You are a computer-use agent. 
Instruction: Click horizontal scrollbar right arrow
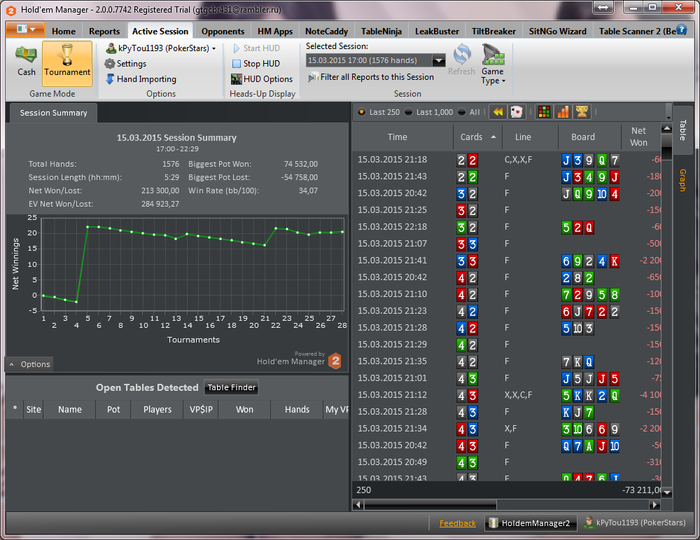click(x=654, y=505)
